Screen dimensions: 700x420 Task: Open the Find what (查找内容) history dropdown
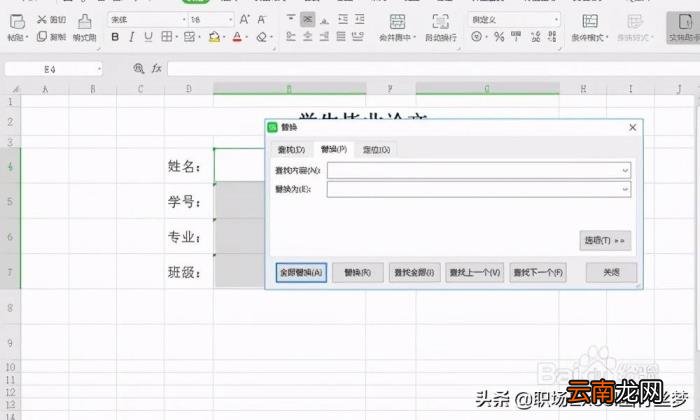[625, 170]
